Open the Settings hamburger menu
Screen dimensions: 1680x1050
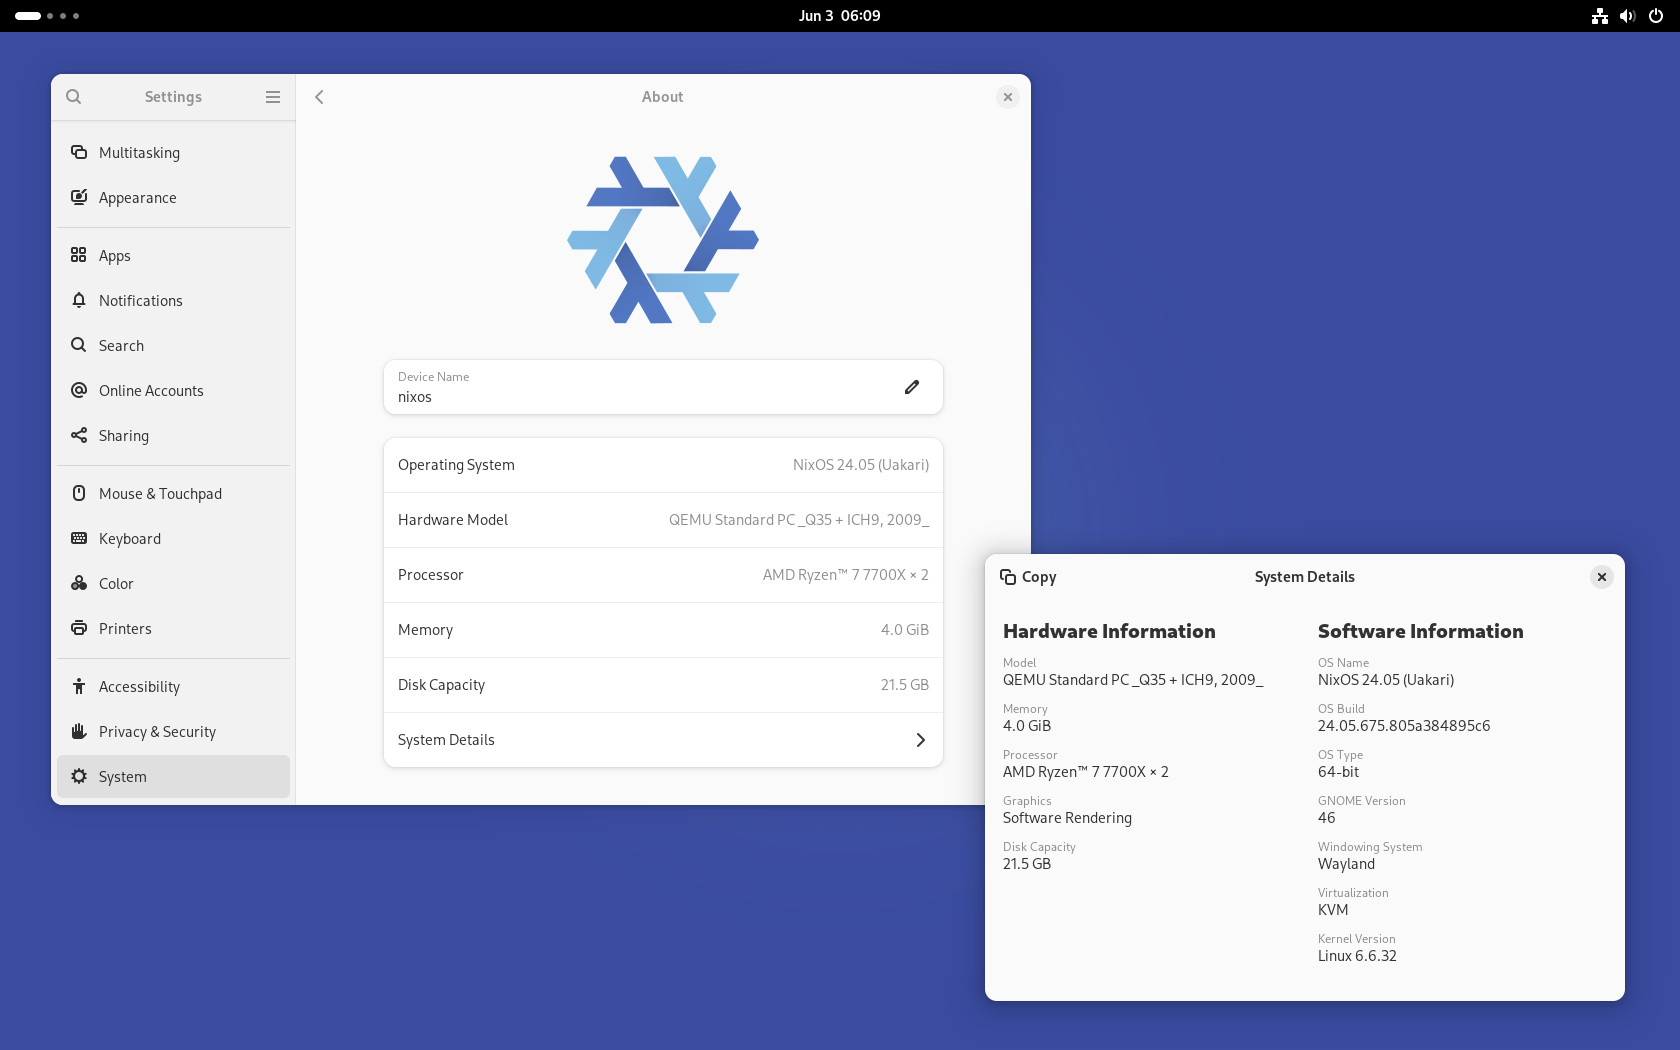pyautogui.click(x=272, y=97)
